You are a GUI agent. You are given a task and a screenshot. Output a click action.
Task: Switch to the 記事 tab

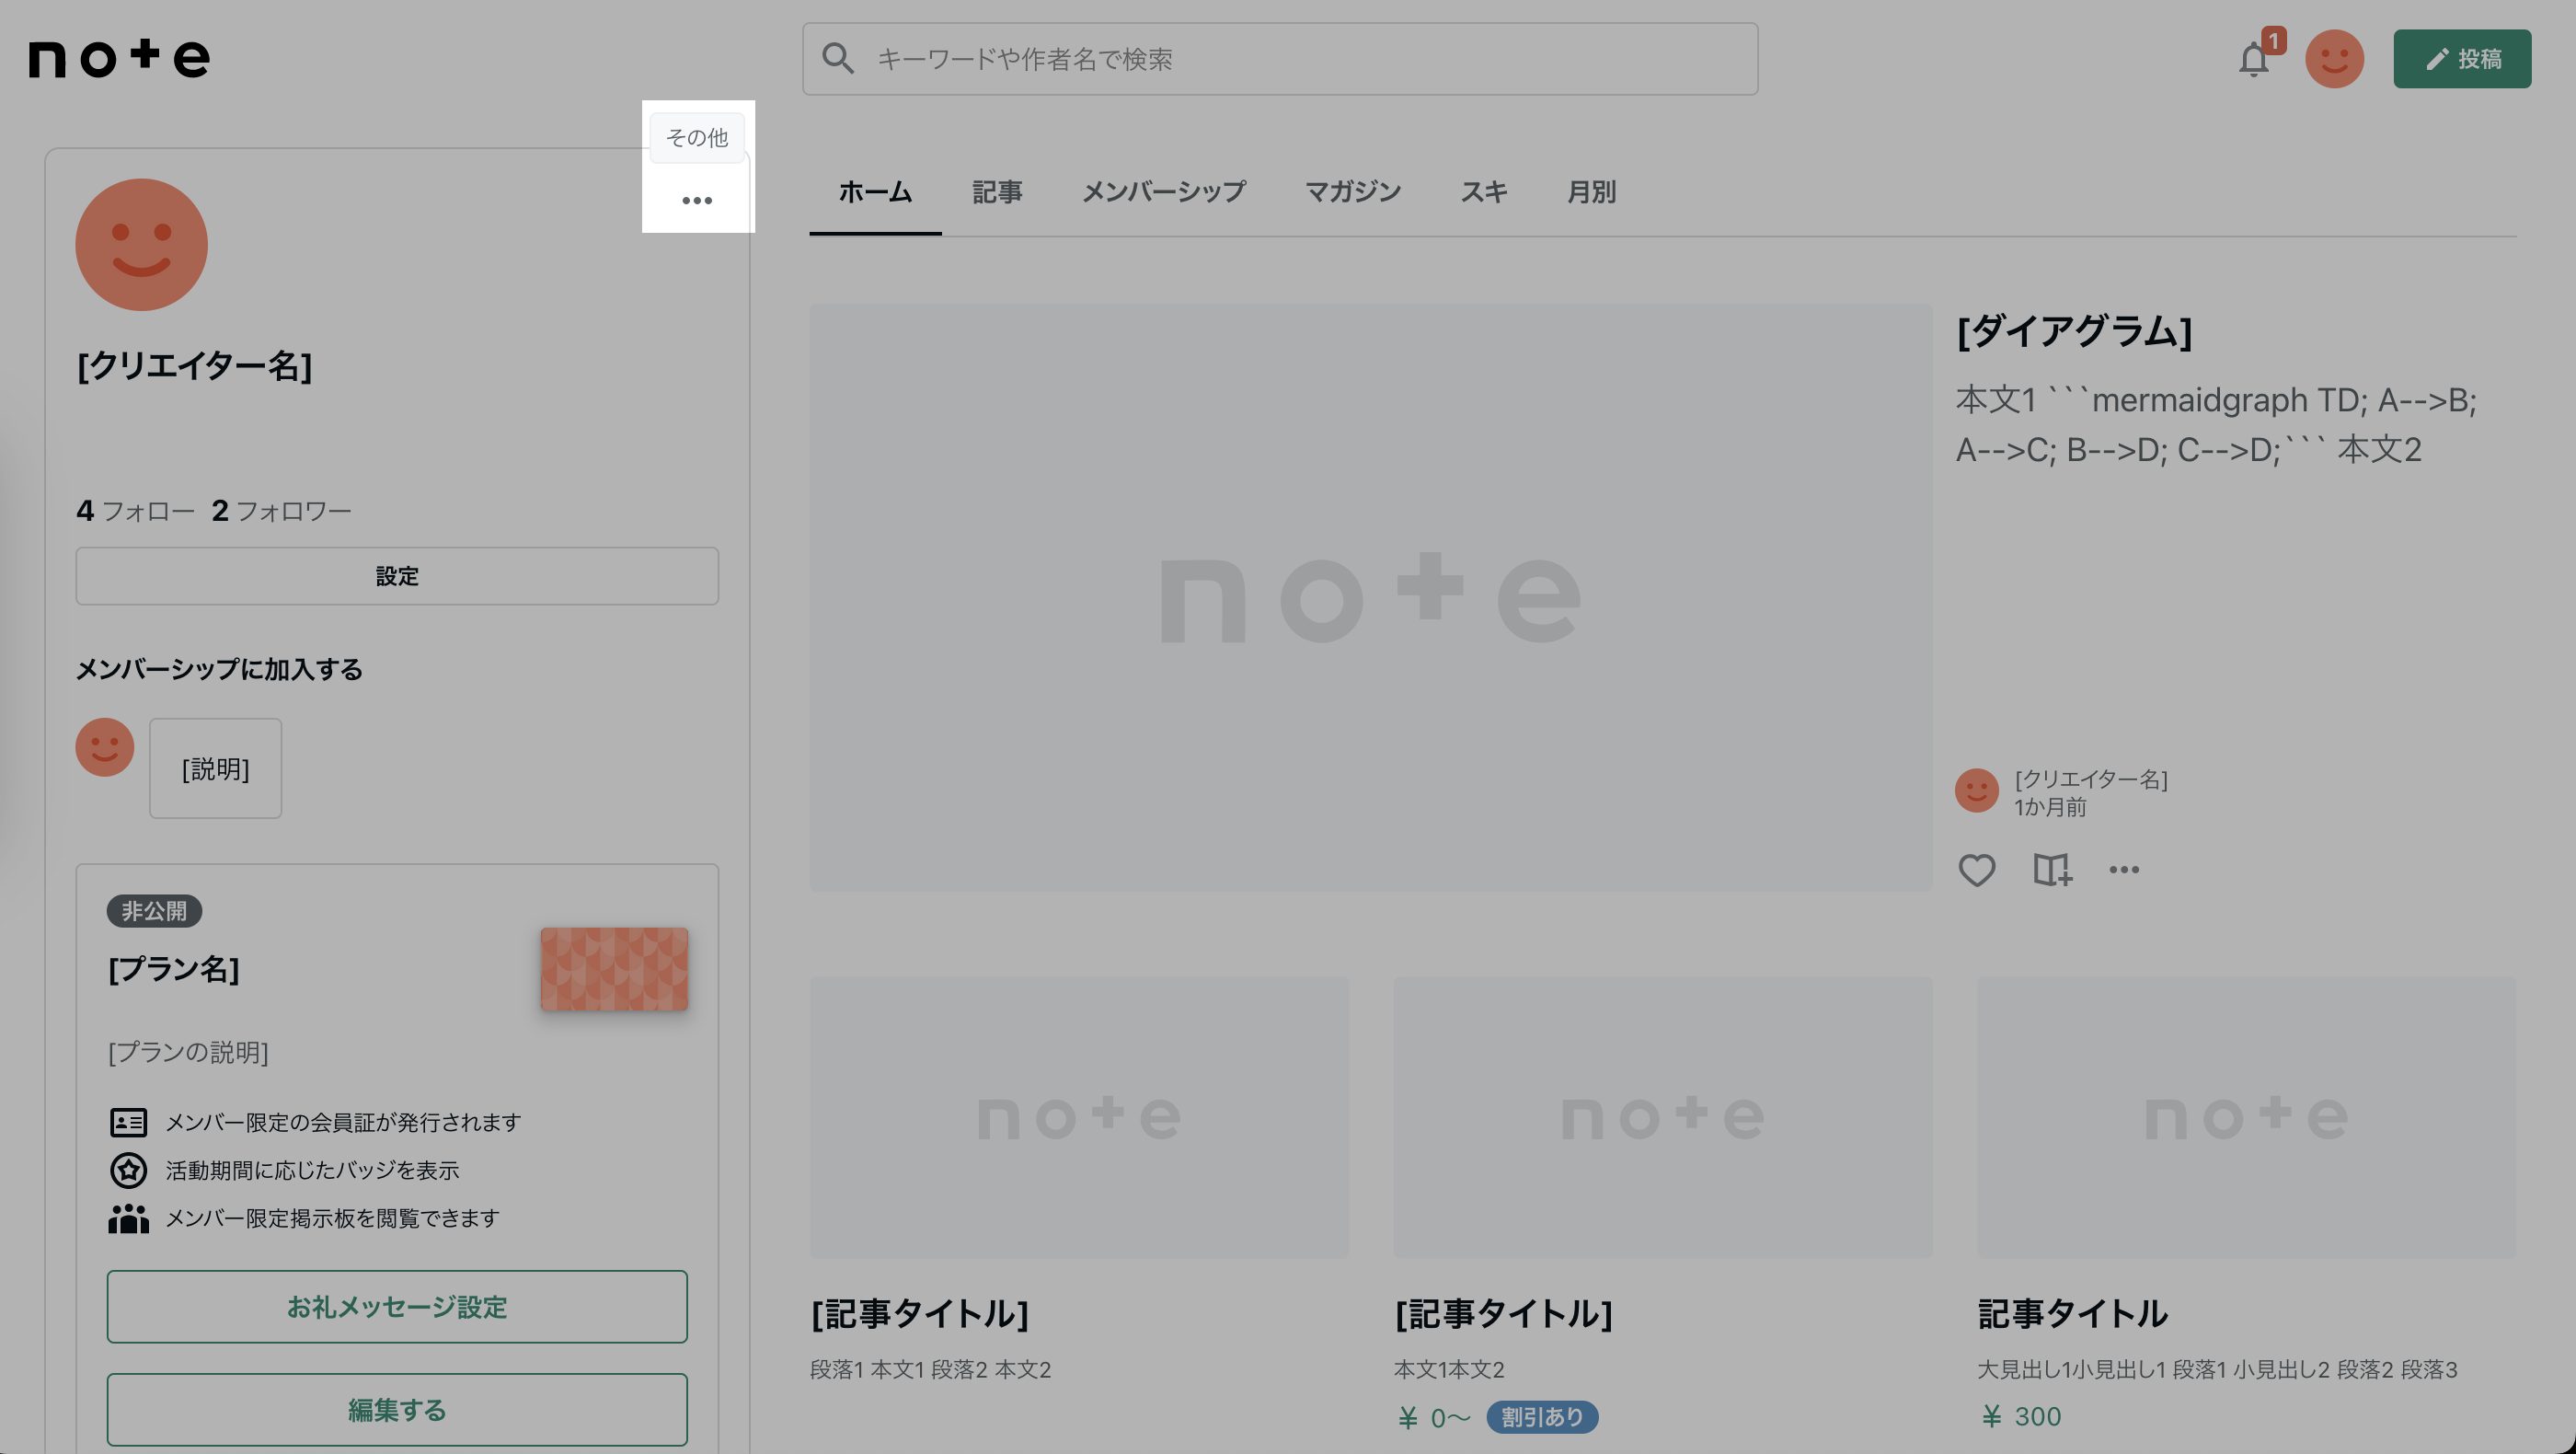(997, 192)
